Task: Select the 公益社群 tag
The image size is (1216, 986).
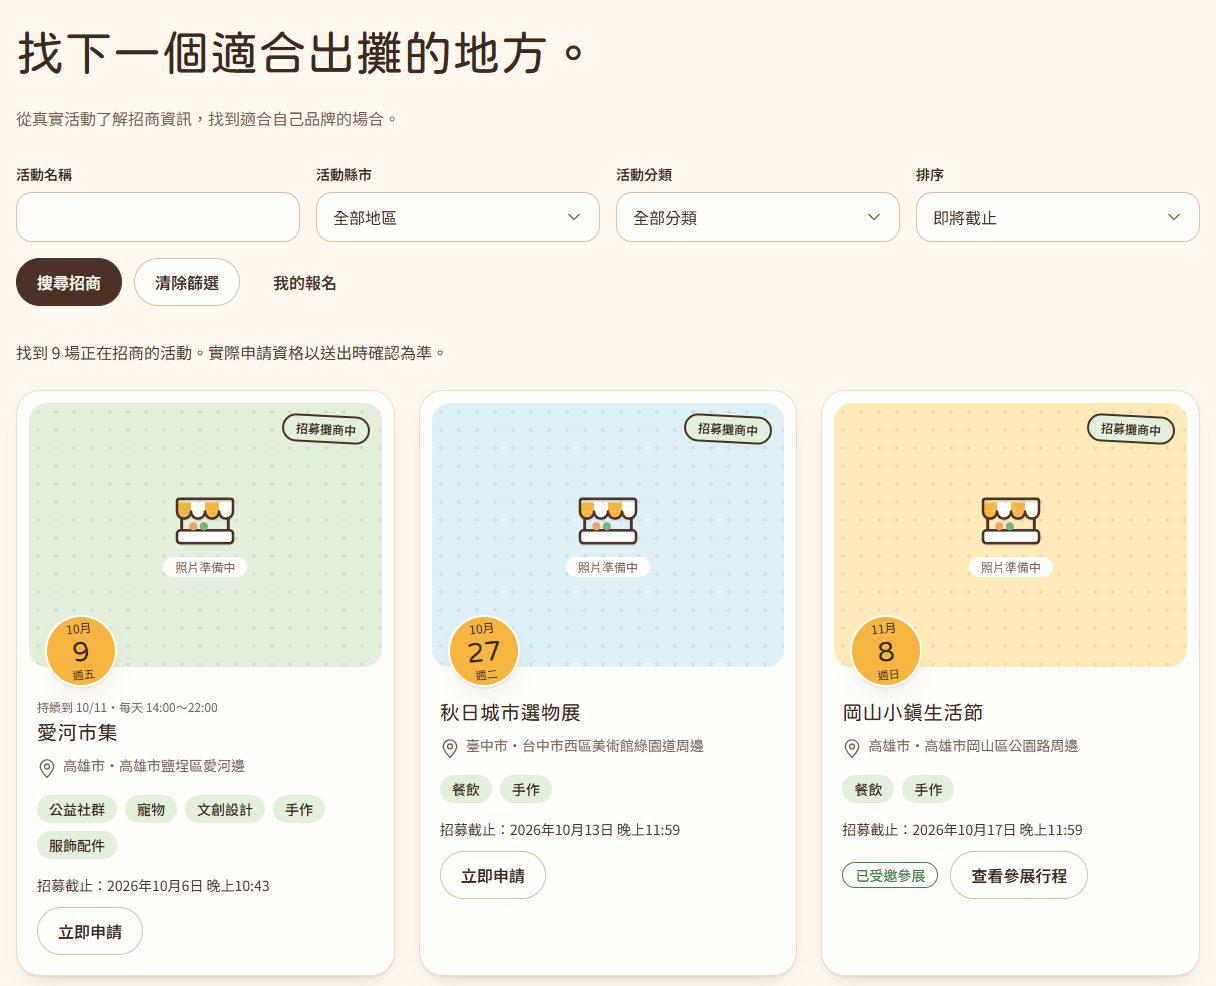Action: 77,810
